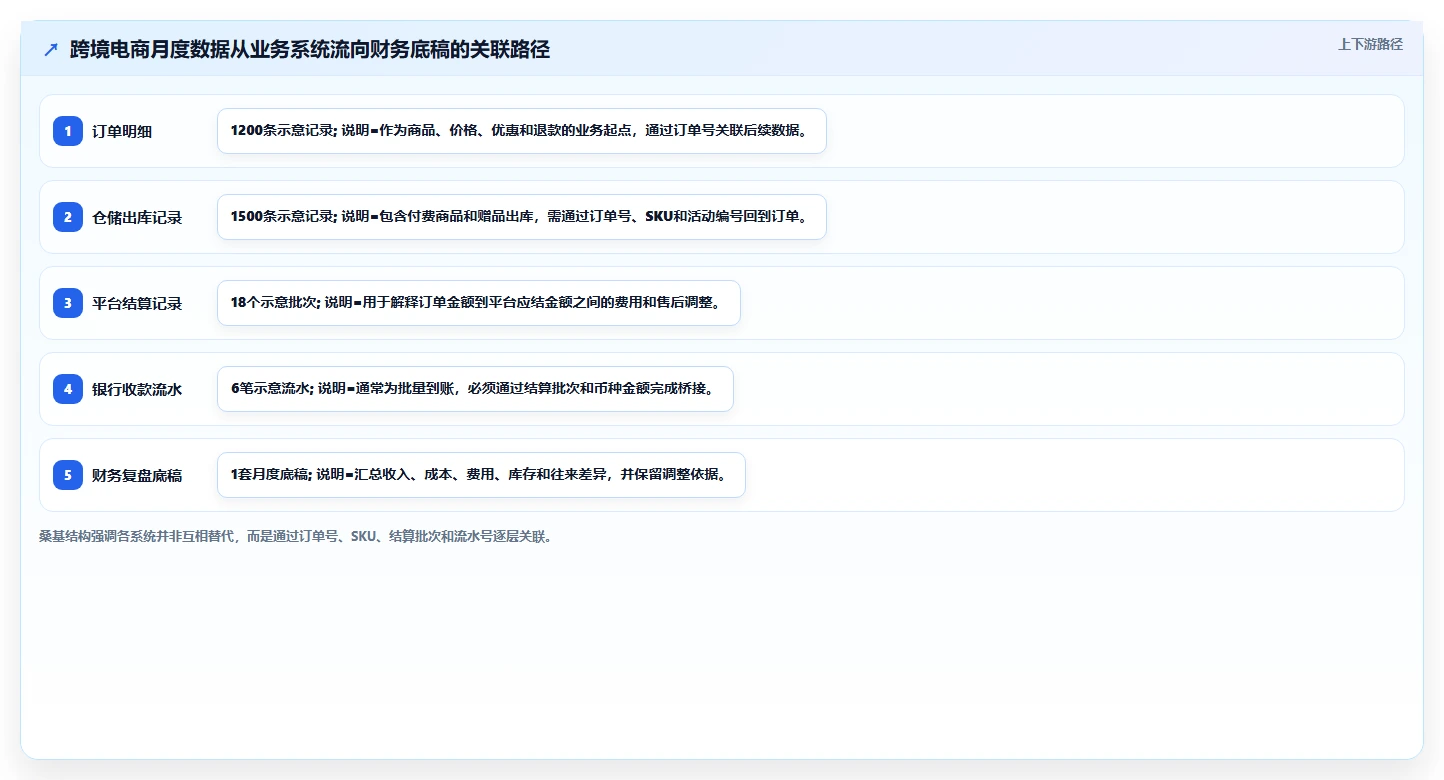Click the arrow icon beside the title
Screen dimensions: 1444x780
click(x=51, y=50)
